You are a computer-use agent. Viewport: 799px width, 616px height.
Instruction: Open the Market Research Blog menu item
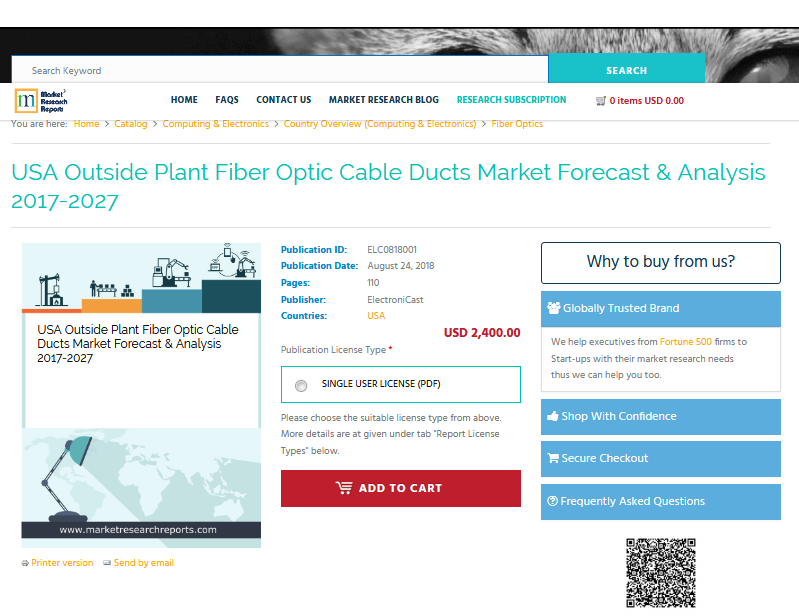383,100
